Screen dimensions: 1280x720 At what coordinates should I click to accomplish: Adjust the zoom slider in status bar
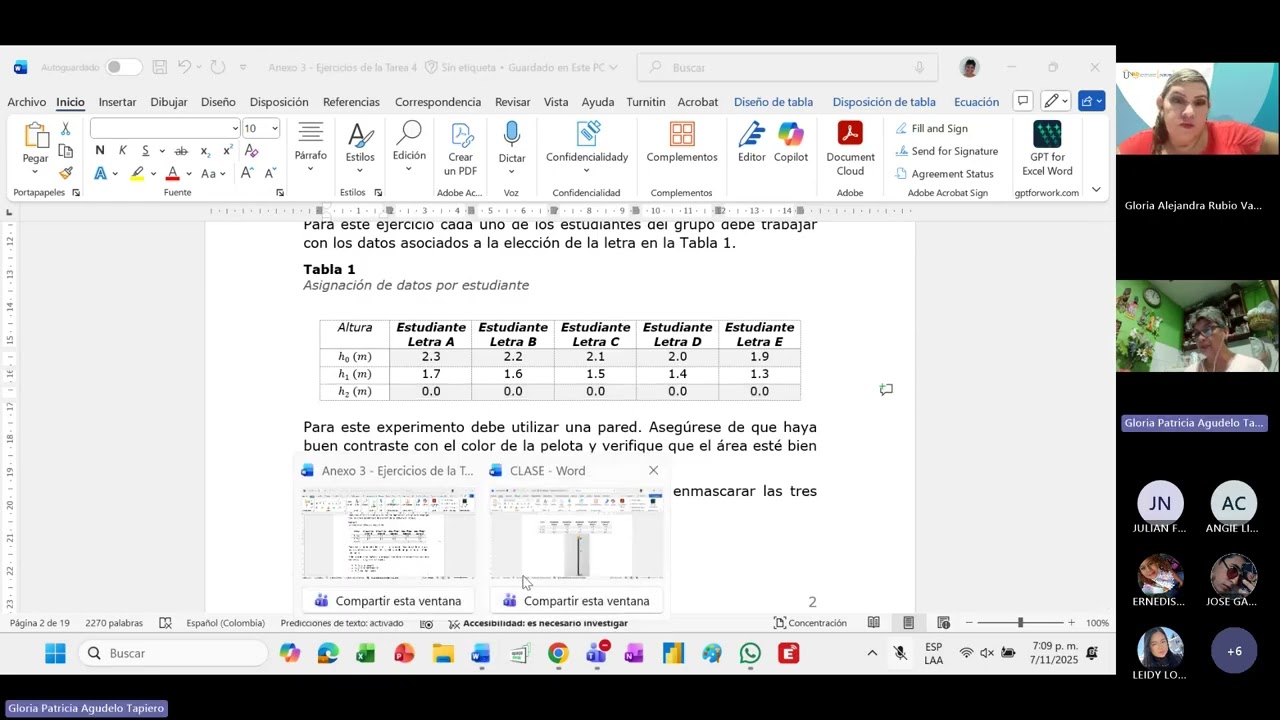point(1020,623)
